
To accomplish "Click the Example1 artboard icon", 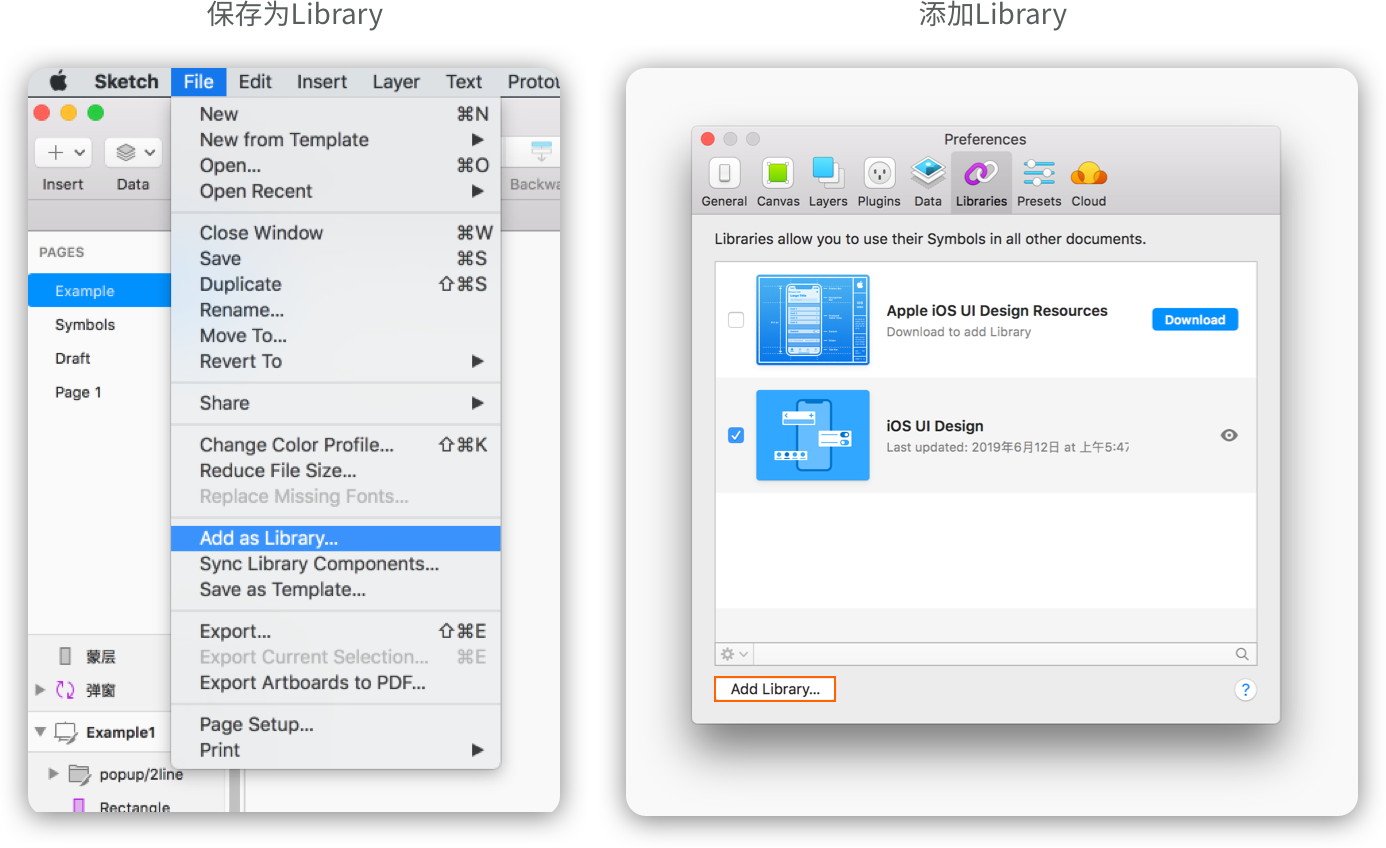I will tap(66, 733).
